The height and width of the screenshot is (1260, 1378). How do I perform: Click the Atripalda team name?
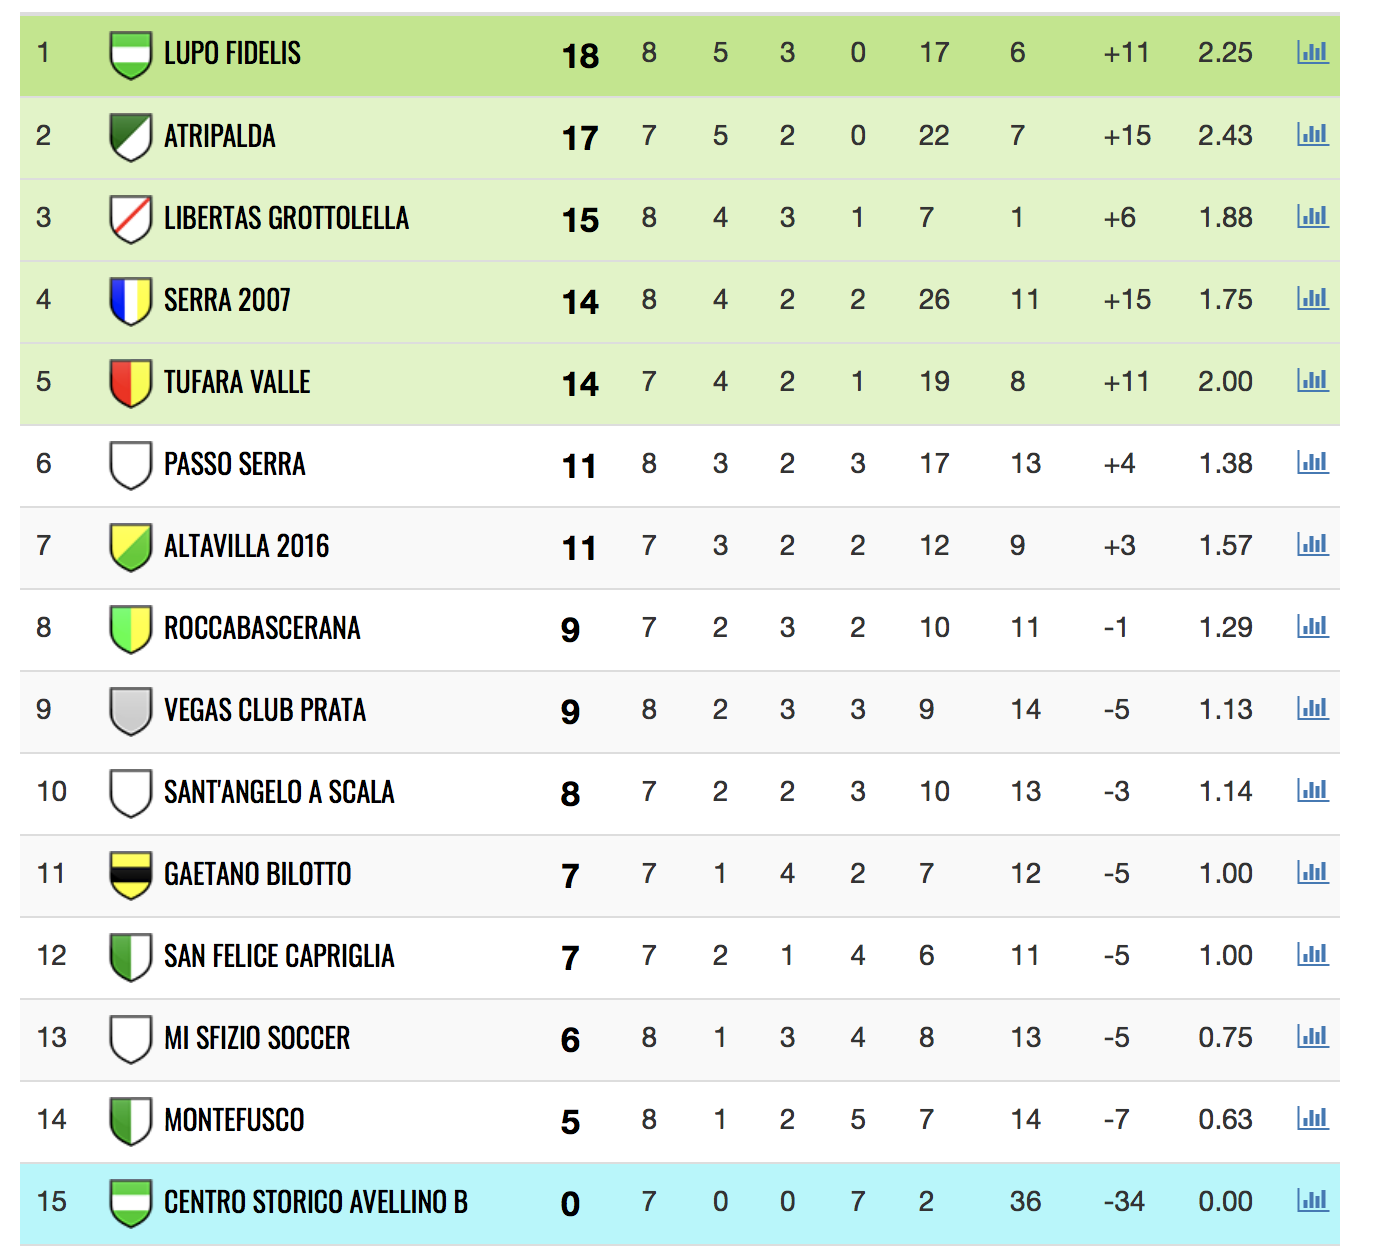click(x=219, y=136)
